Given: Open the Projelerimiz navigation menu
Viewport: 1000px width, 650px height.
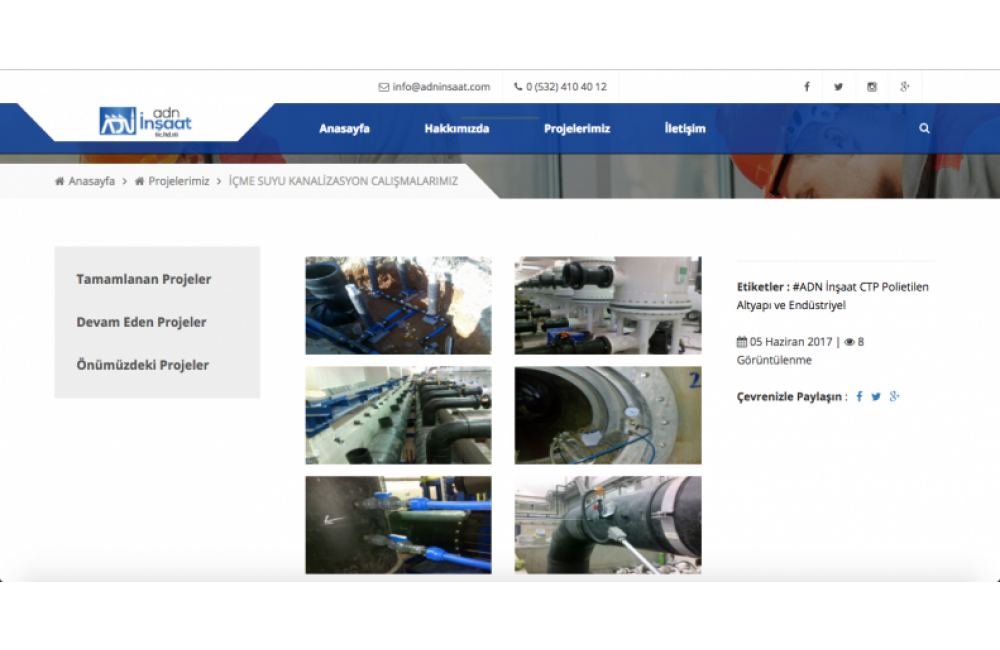Looking at the screenshot, I should [x=577, y=129].
